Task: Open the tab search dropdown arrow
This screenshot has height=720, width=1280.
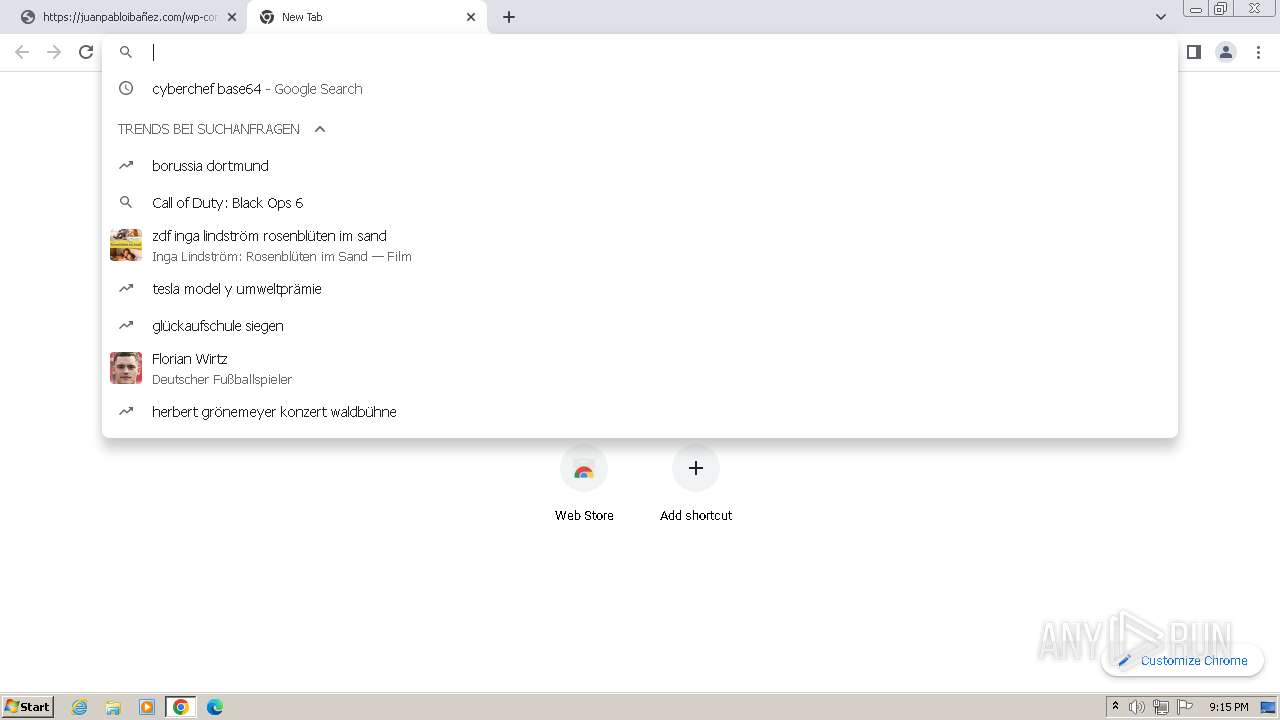Action: [x=1161, y=17]
